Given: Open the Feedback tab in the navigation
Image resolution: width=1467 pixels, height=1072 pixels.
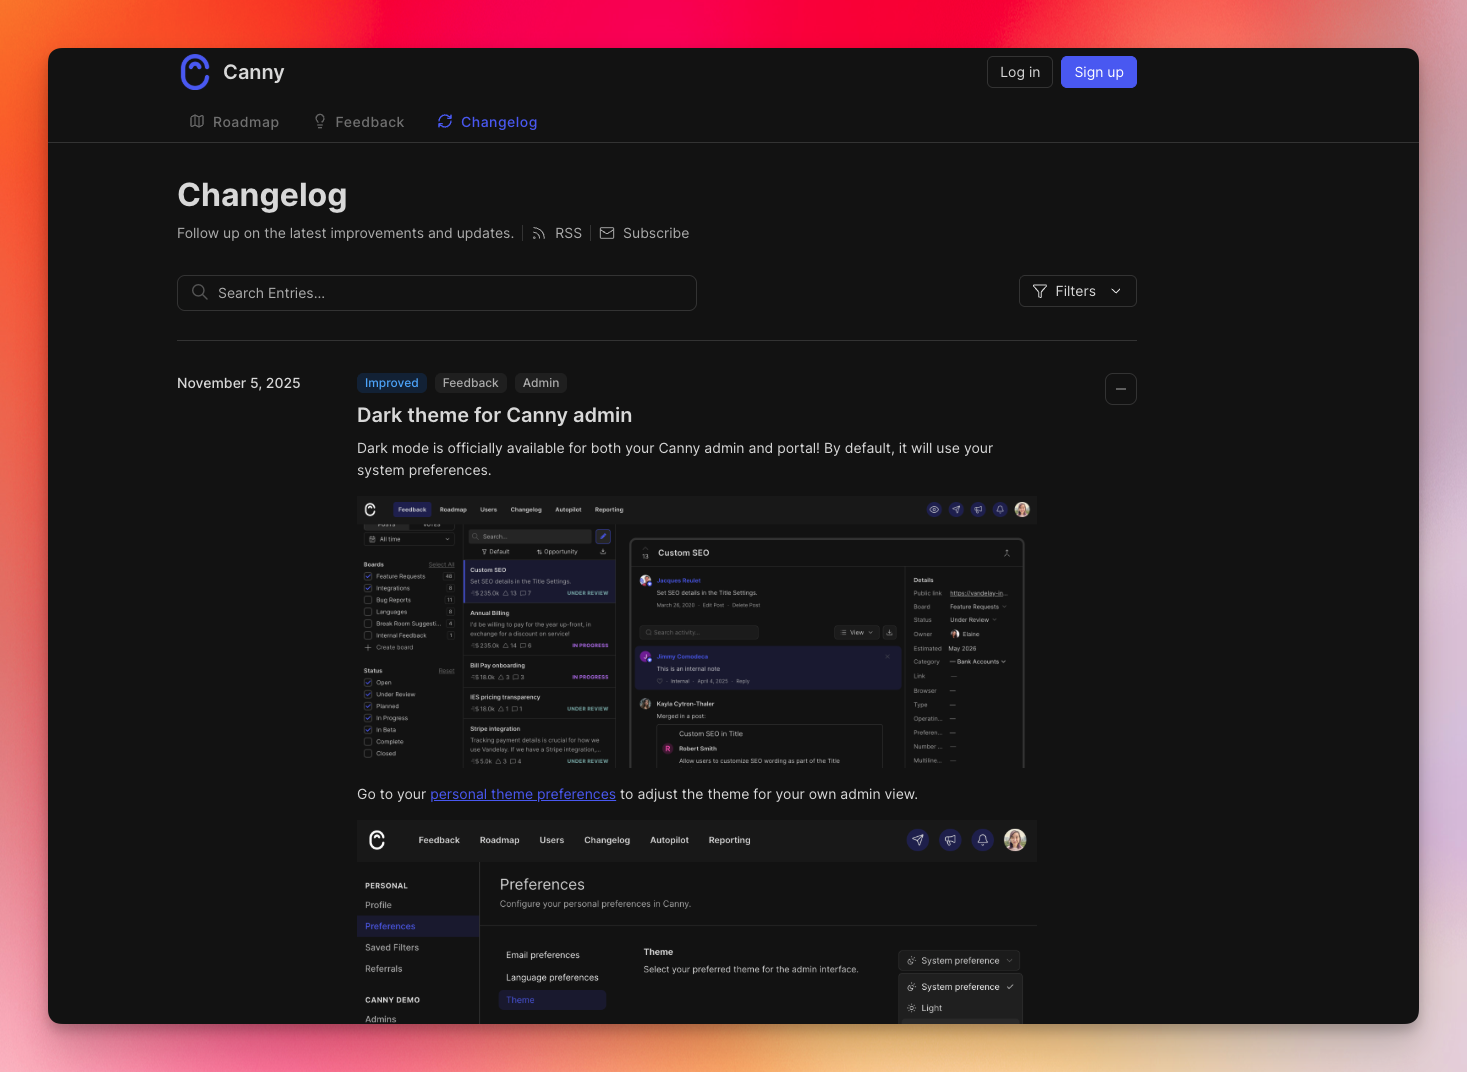Looking at the screenshot, I should click(x=359, y=121).
